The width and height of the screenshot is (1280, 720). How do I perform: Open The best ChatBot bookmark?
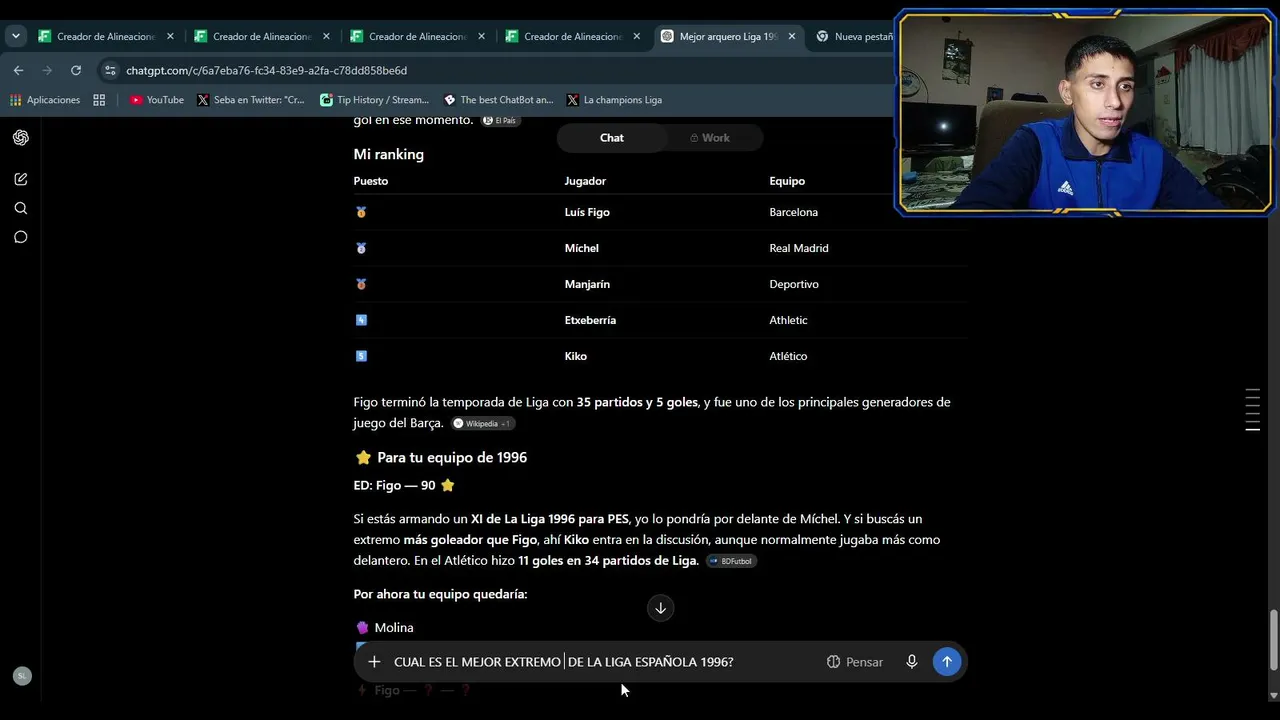(498, 100)
